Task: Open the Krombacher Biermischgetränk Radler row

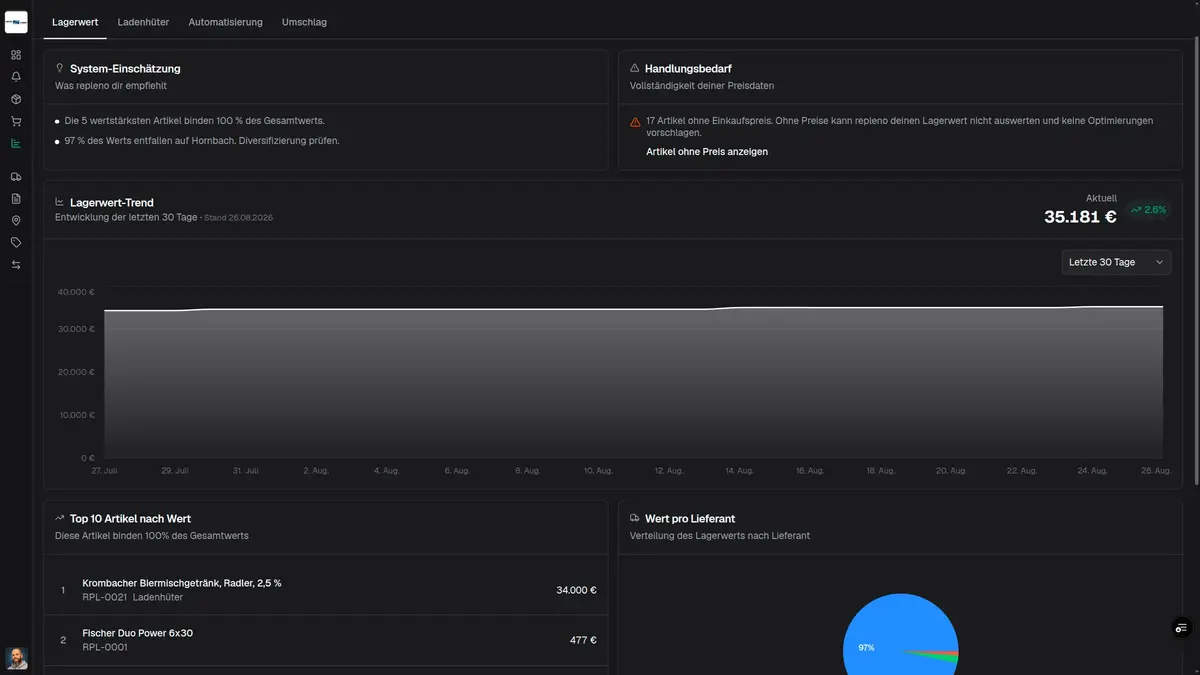Action: click(326, 590)
